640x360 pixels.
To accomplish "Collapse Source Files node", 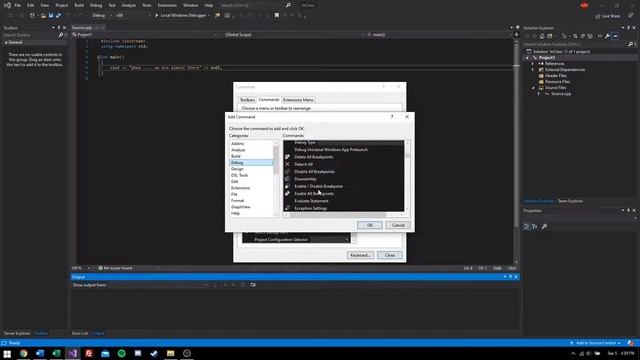I will click(x=533, y=88).
